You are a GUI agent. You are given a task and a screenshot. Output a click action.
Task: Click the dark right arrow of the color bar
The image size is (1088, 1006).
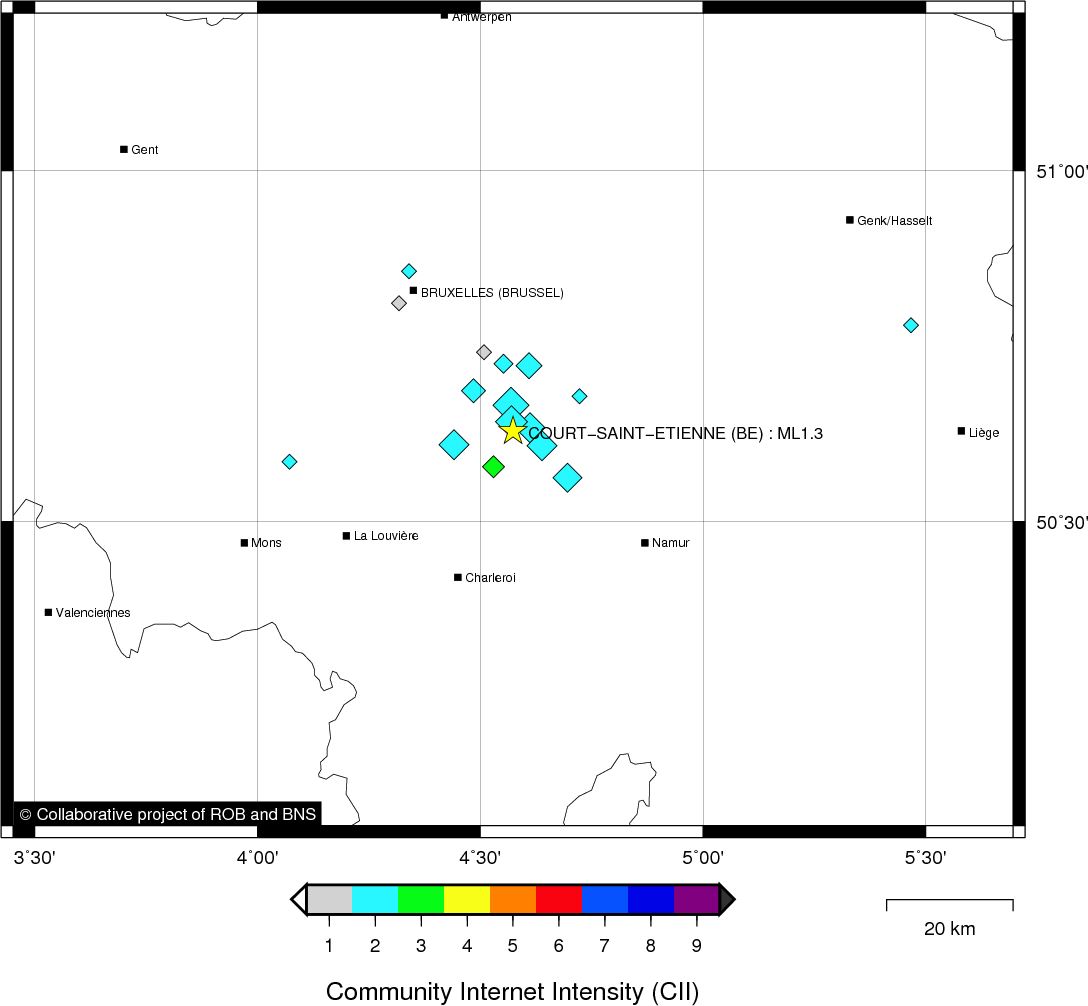tap(727, 899)
